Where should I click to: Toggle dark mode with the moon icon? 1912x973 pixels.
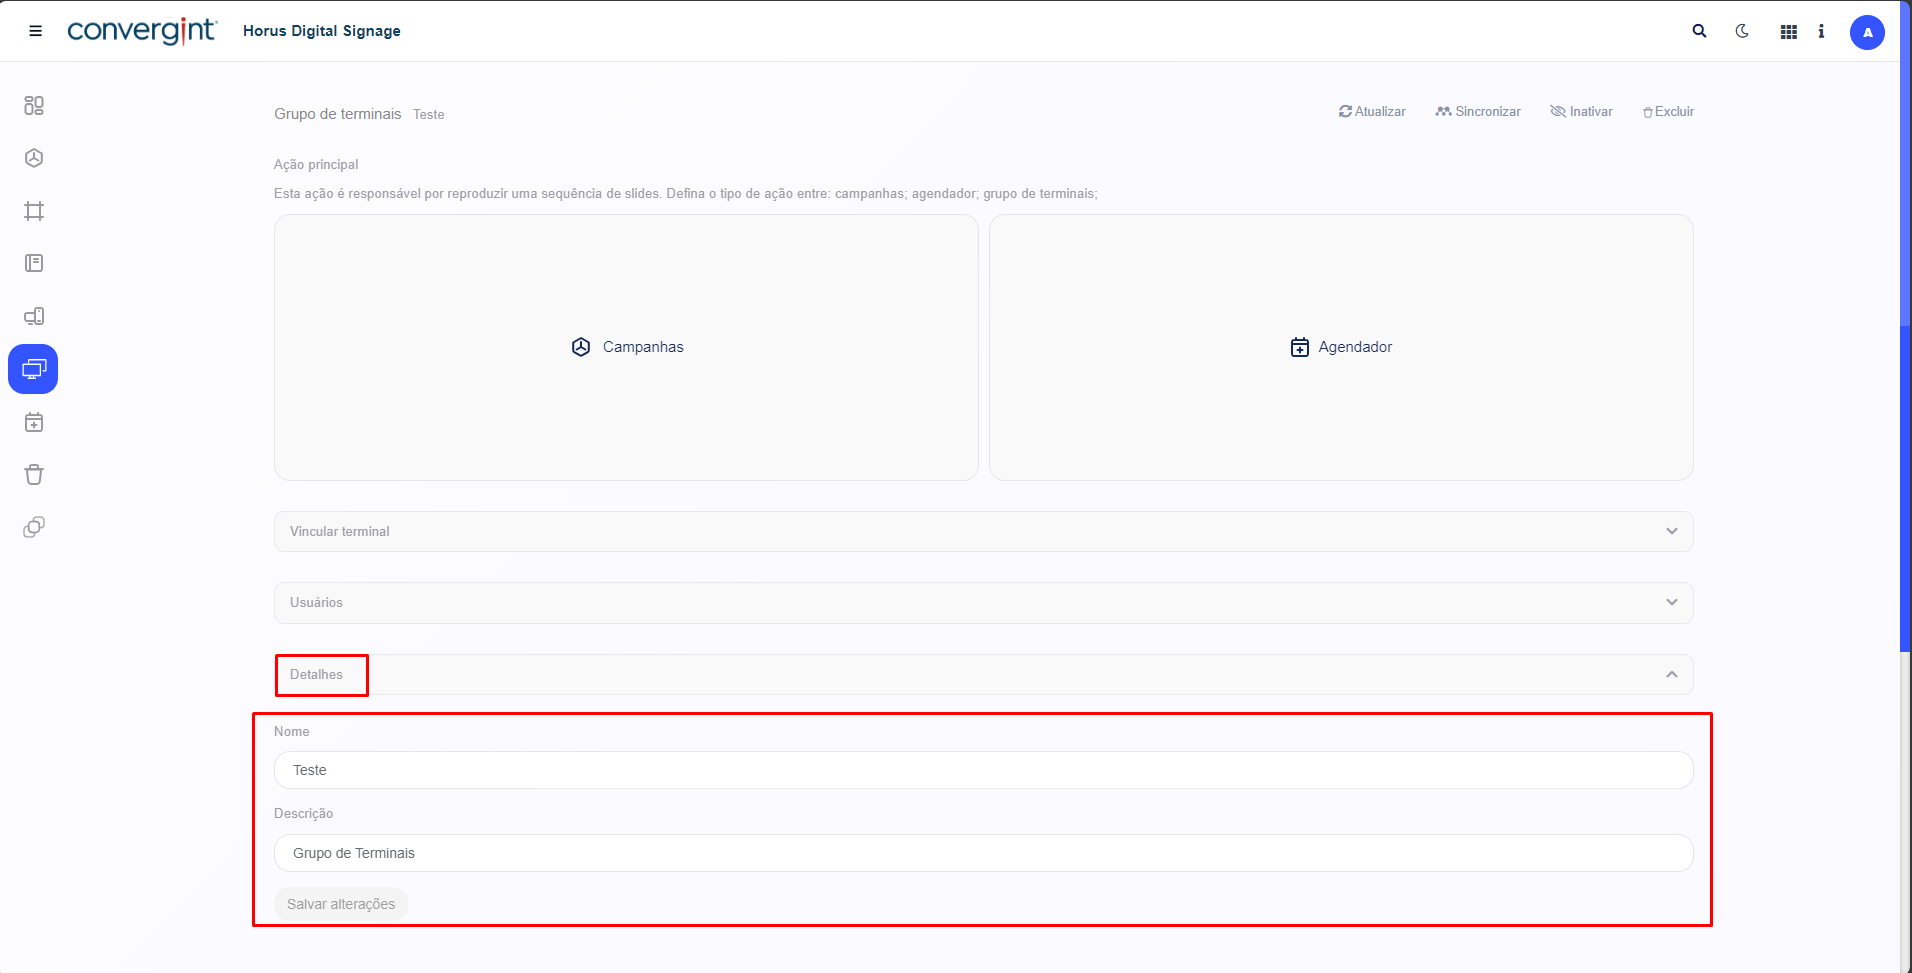coord(1742,31)
